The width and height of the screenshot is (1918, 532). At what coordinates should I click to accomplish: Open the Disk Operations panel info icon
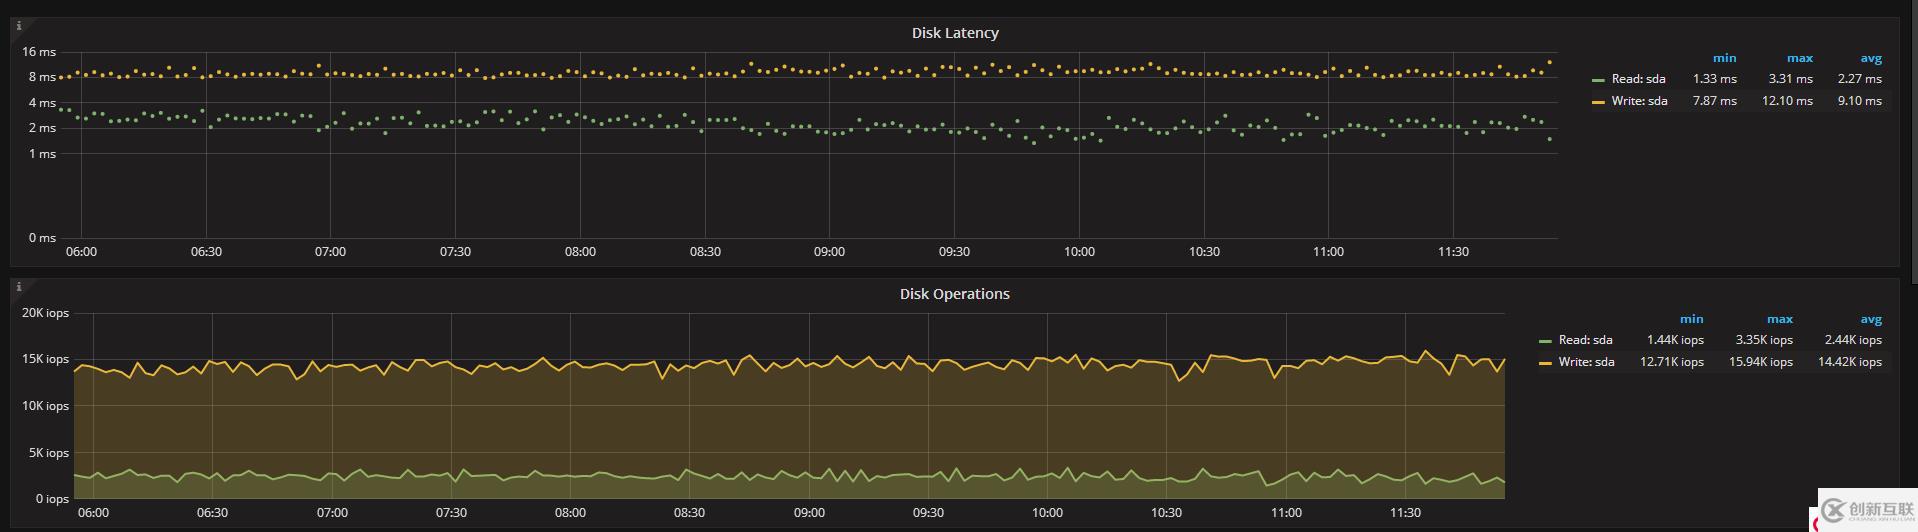18,286
